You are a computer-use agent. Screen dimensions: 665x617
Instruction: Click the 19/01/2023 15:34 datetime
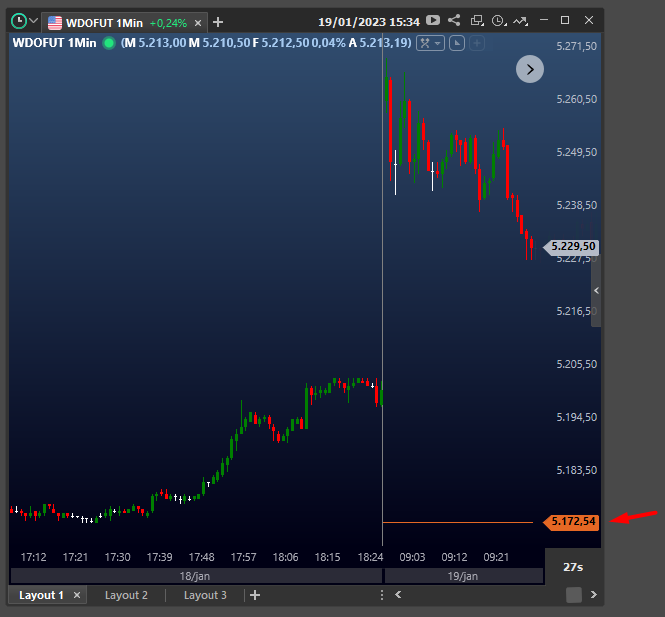coord(369,22)
